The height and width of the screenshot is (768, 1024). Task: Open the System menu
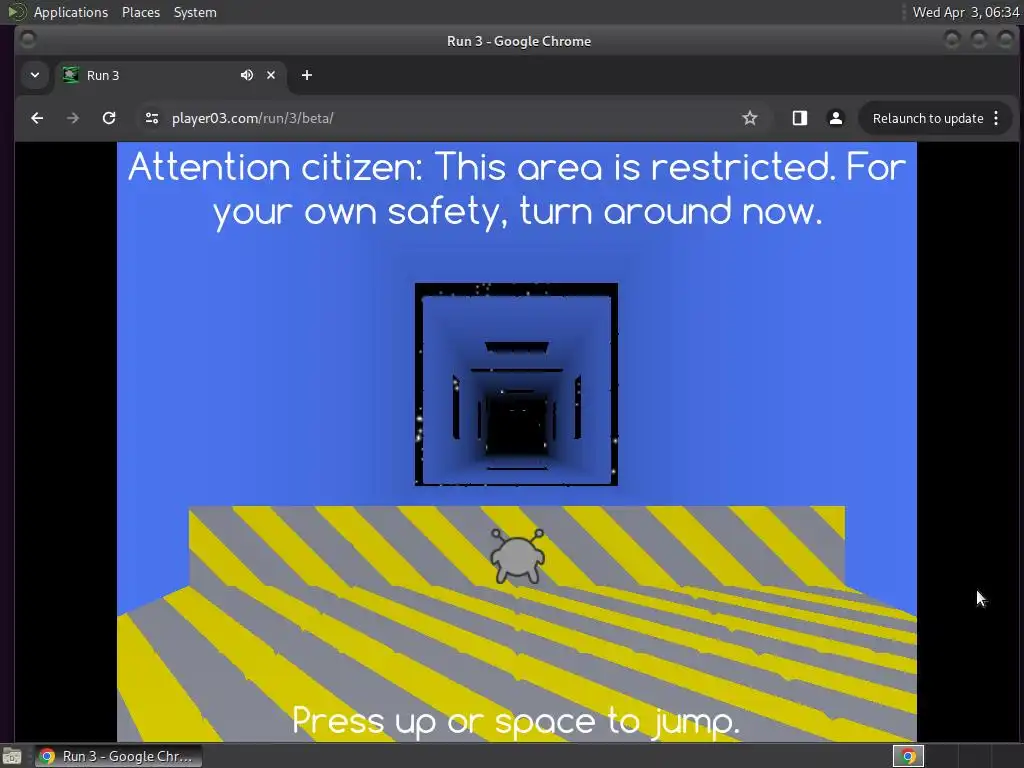coord(195,12)
